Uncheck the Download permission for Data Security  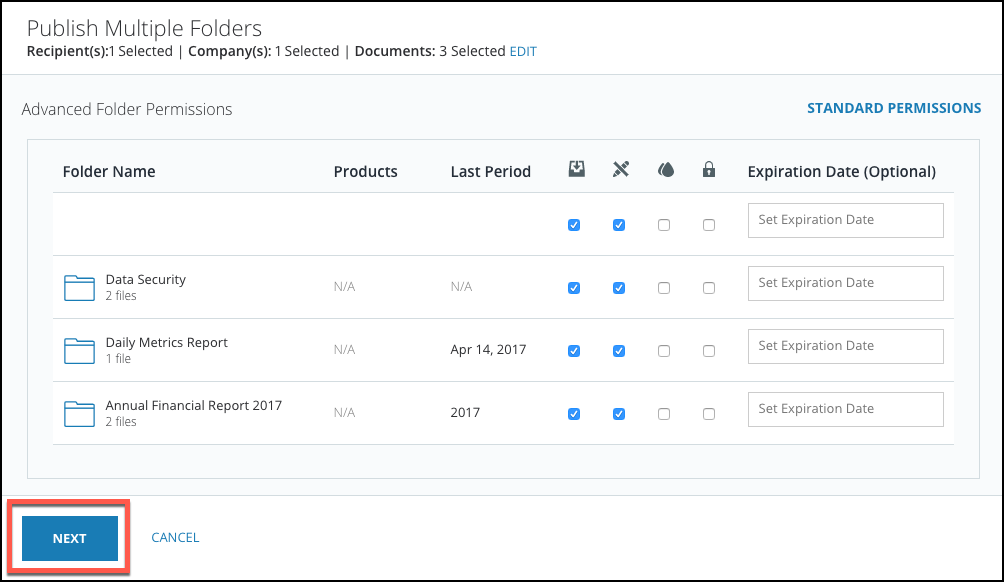pos(574,288)
